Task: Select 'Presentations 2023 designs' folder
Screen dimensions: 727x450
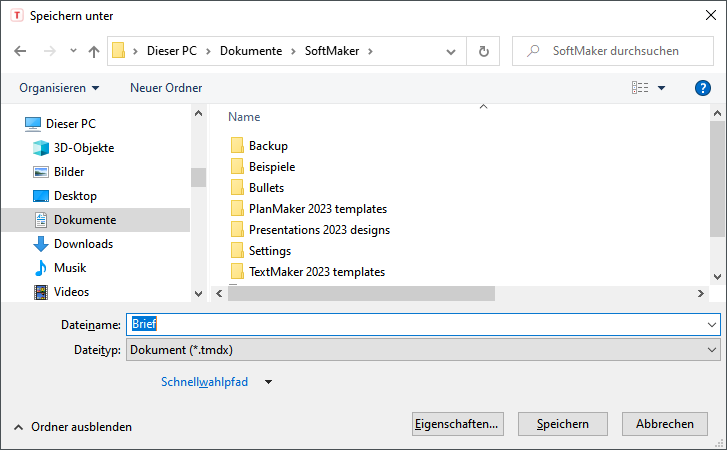Action: pos(319,230)
